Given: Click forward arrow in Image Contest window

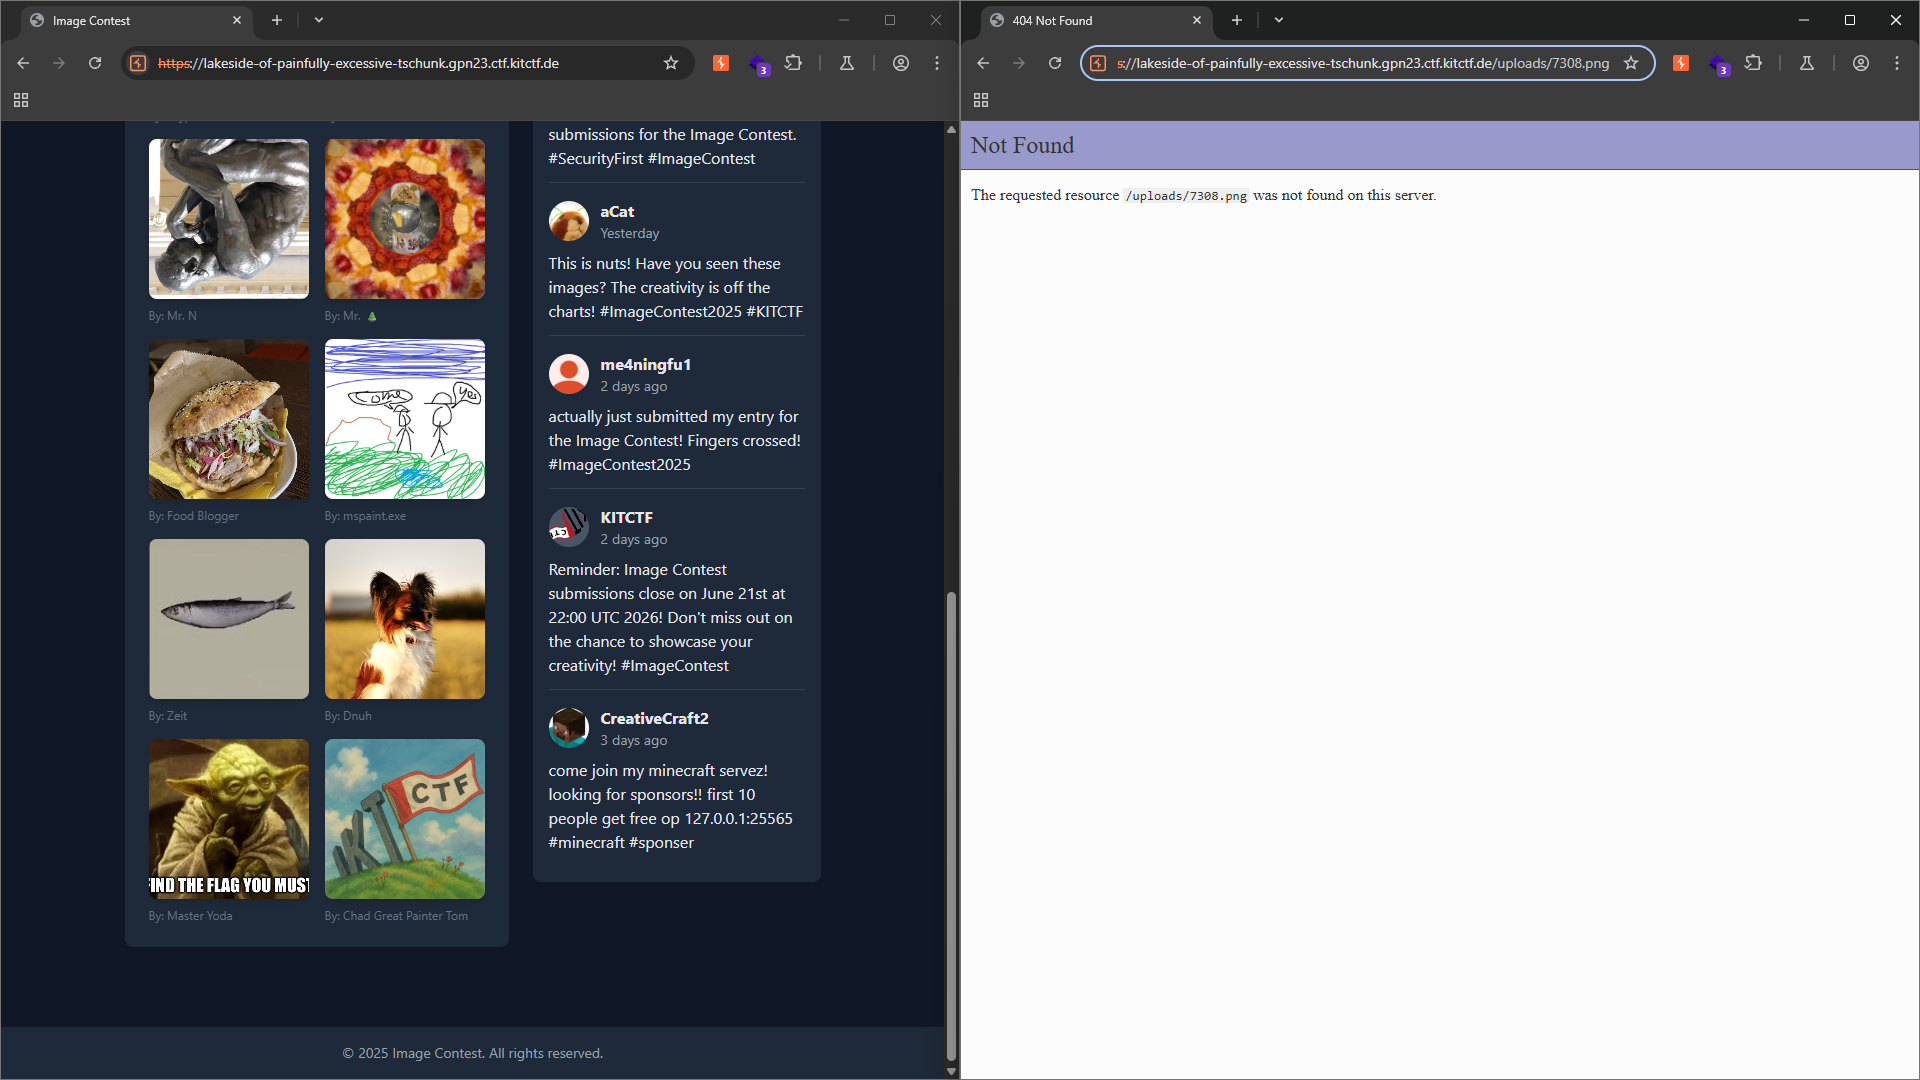Looking at the screenshot, I should 59,63.
